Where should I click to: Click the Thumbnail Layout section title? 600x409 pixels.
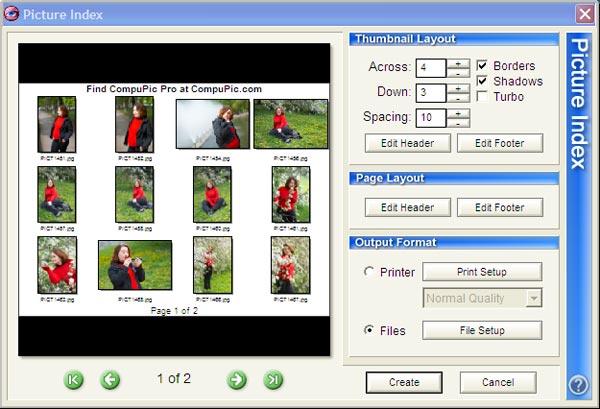pyautogui.click(x=405, y=39)
